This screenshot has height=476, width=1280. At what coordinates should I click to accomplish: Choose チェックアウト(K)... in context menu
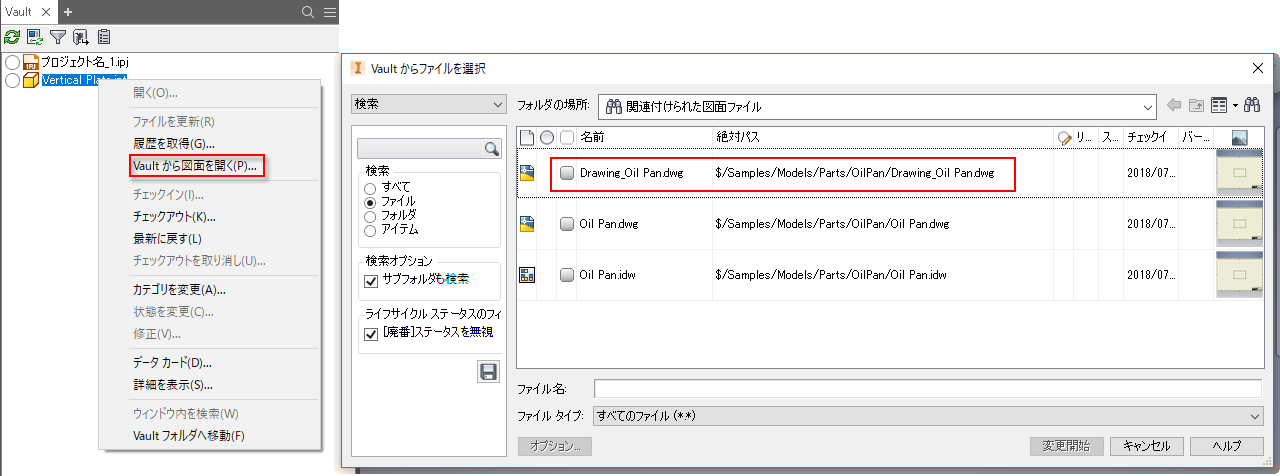tap(174, 217)
